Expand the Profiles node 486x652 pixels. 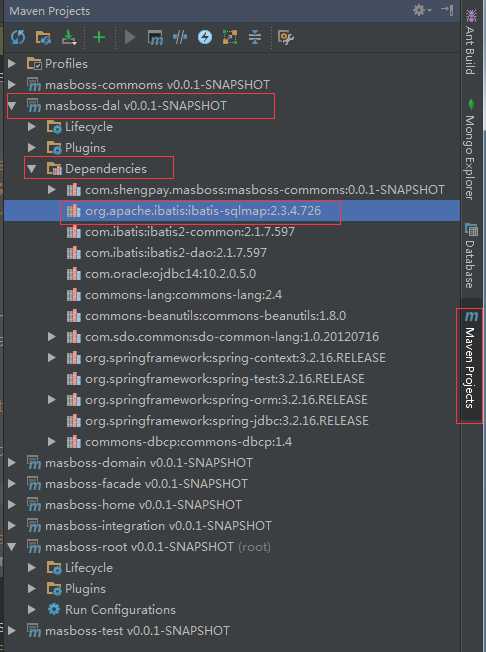click(12, 63)
